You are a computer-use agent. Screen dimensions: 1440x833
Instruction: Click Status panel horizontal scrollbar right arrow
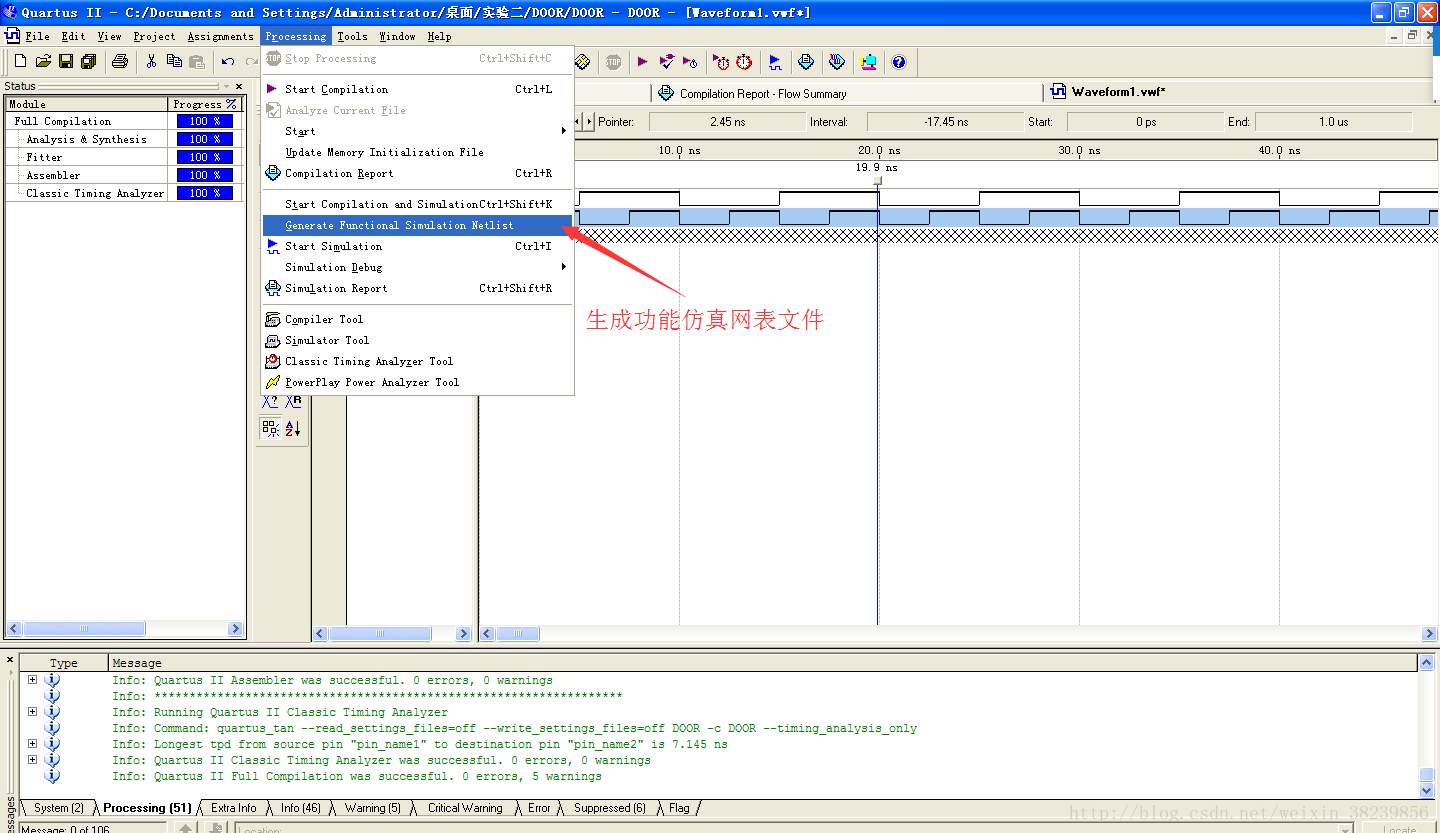click(x=236, y=629)
